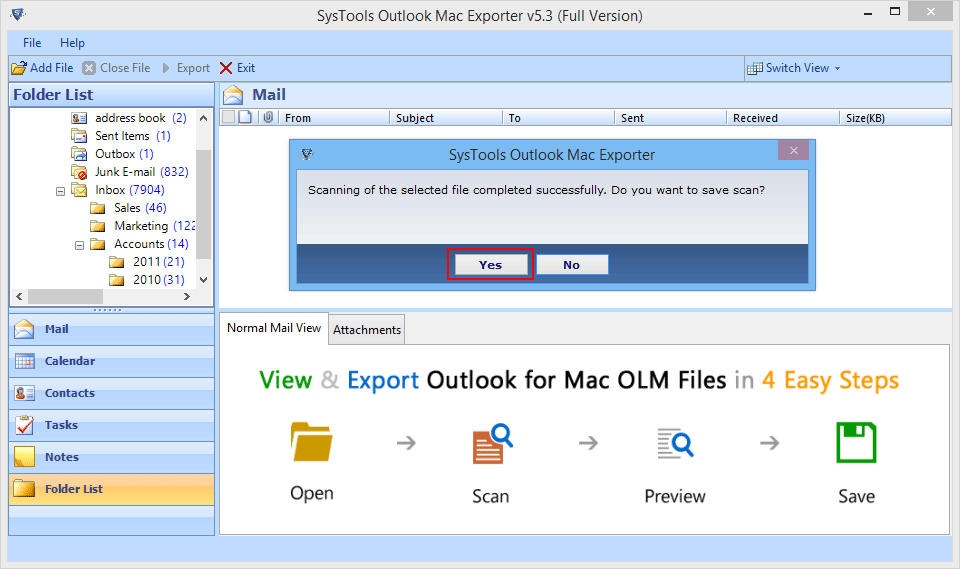
Task: Toggle the select-all checkbox in mail header
Action: tap(228, 117)
